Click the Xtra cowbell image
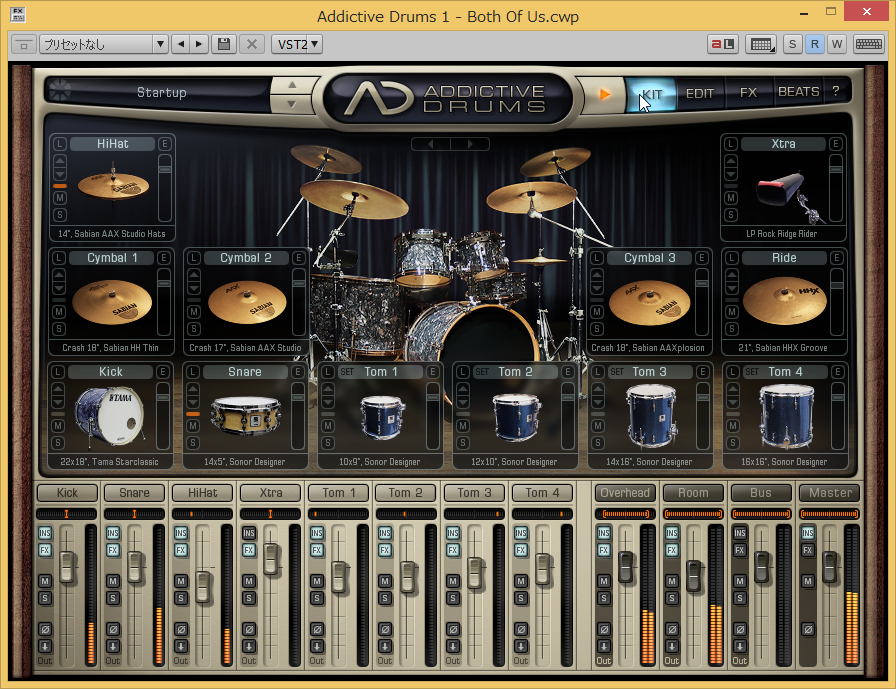 coord(790,195)
